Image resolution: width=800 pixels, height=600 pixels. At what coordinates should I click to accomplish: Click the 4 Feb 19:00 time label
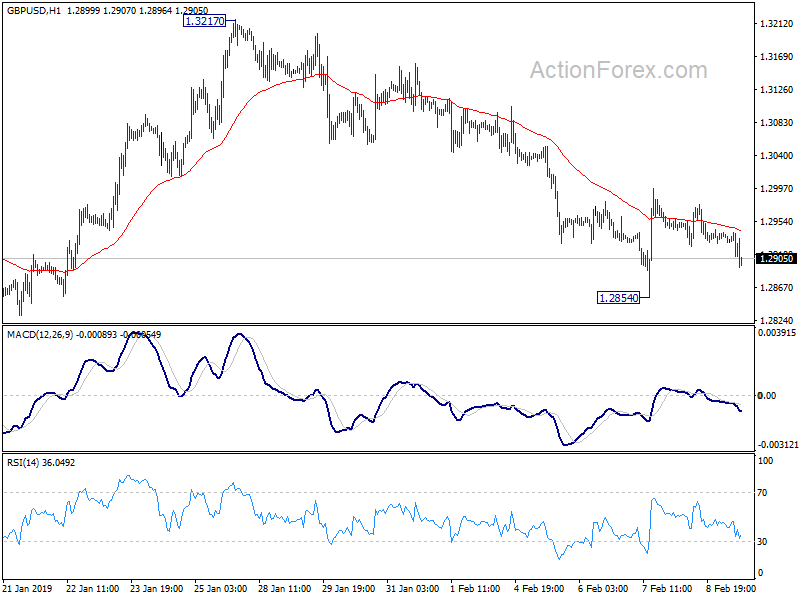[x=539, y=588]
